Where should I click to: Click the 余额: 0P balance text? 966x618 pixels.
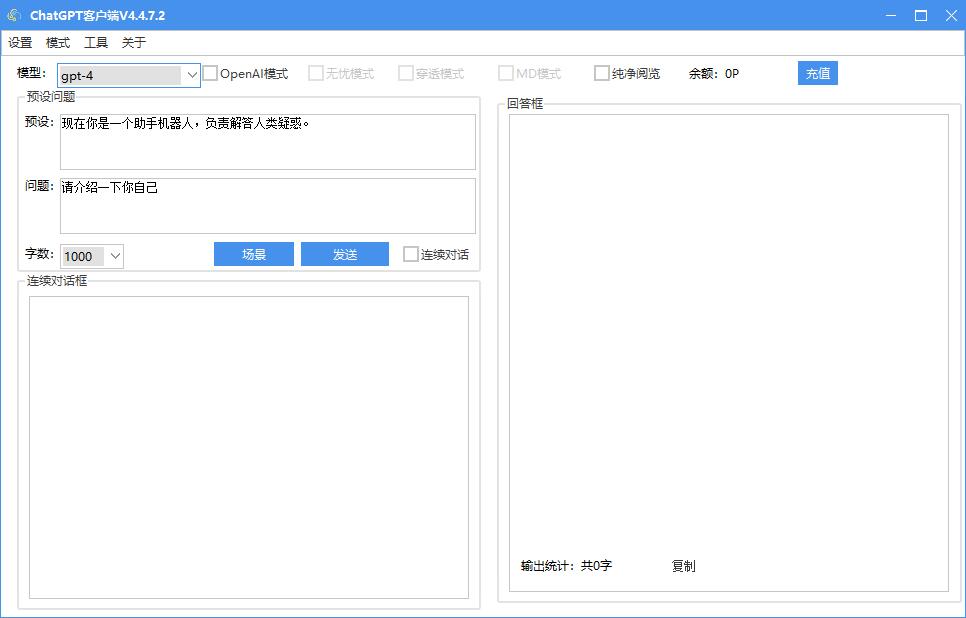(x=713, y=73)
